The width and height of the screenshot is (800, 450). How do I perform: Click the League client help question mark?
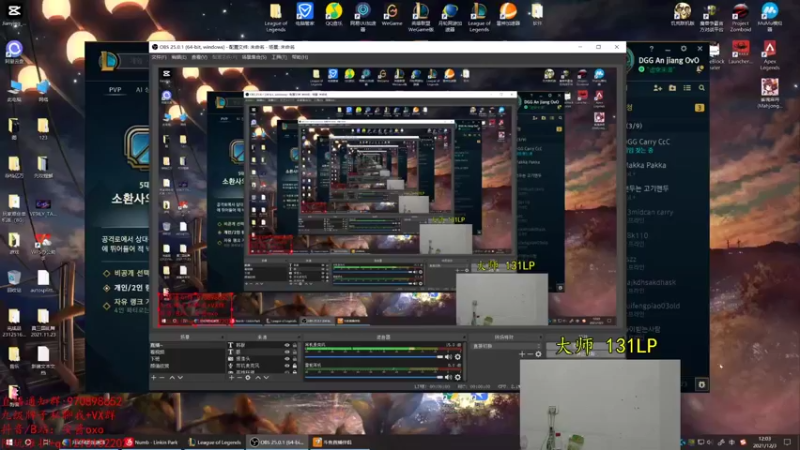tap(651, 49)
